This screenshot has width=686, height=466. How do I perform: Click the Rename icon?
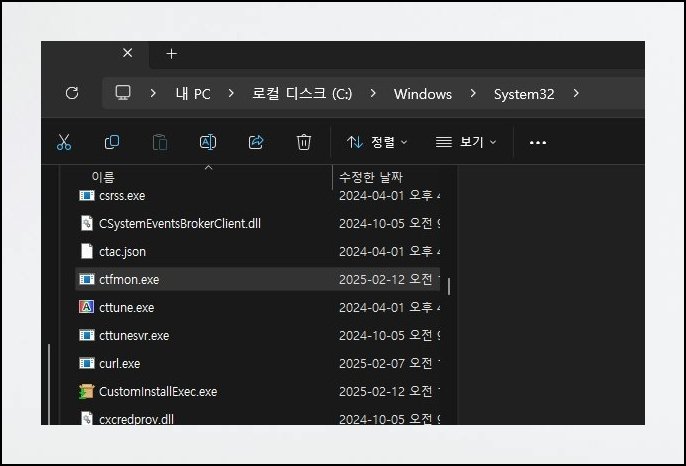[208, 142]
